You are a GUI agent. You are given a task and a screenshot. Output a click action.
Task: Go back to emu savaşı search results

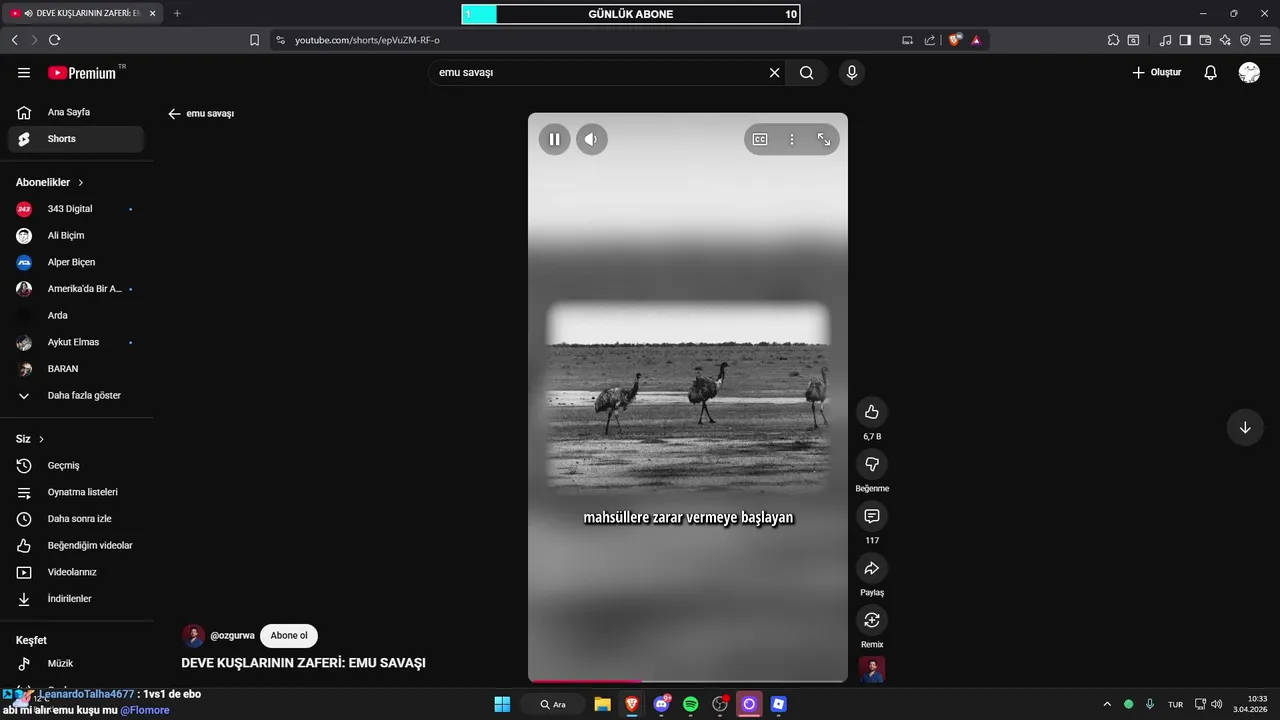(174, 114)
